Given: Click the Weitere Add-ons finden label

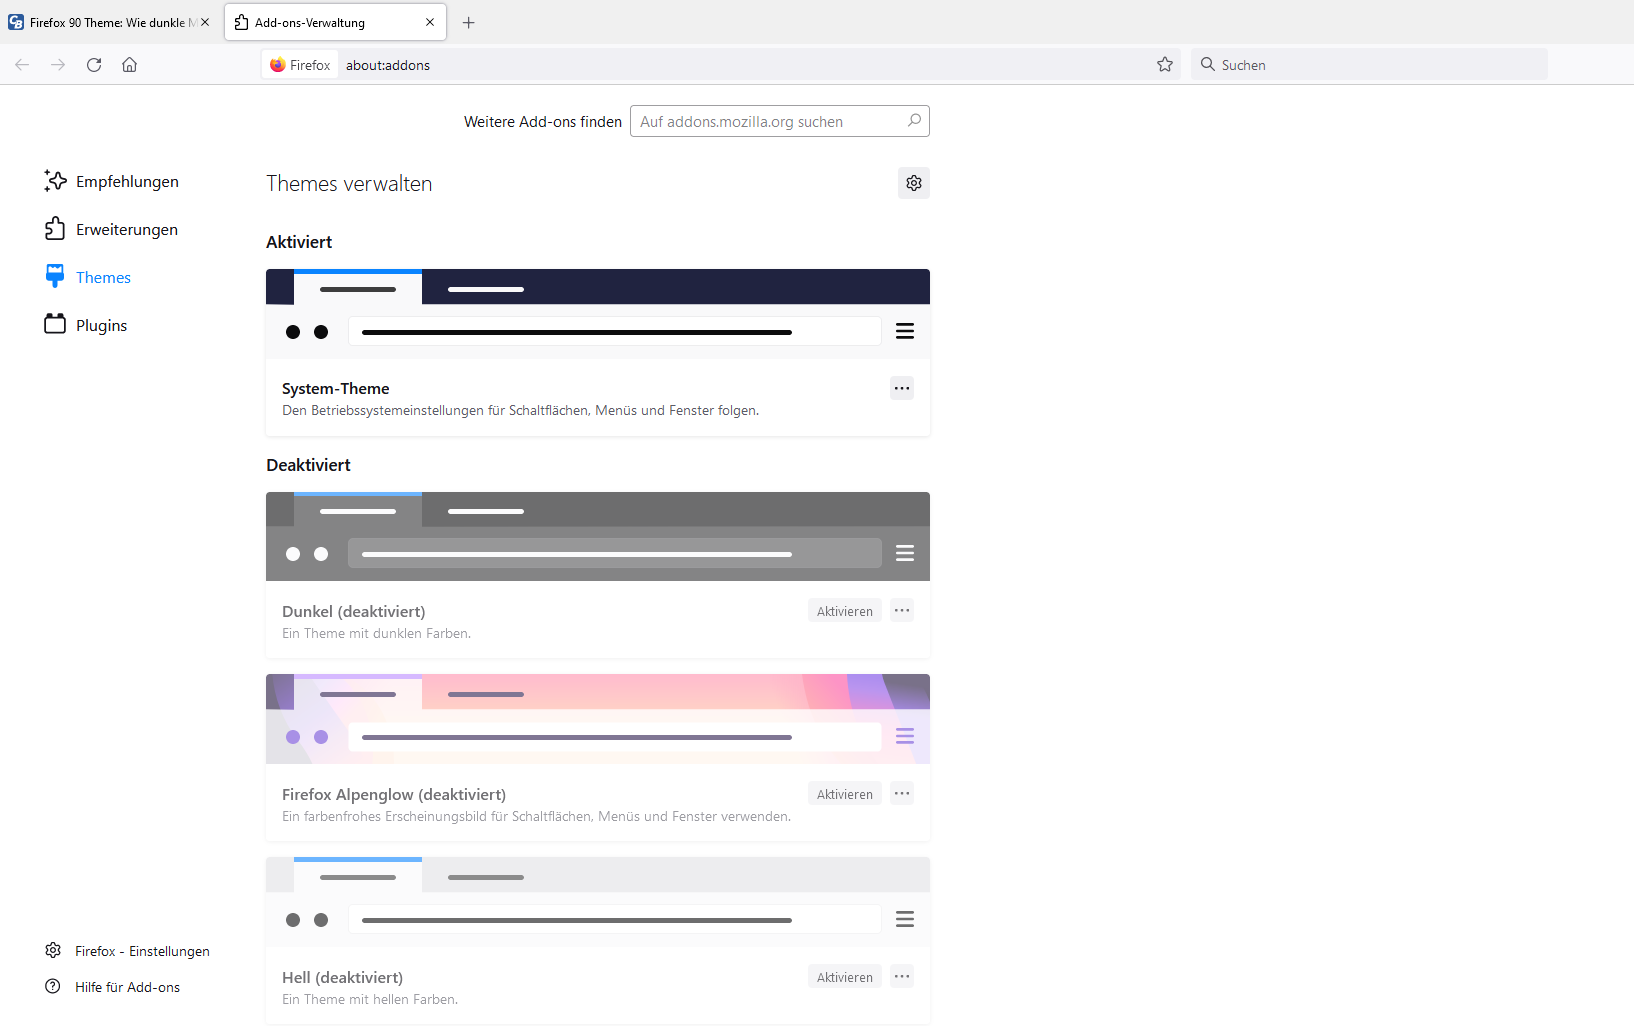Looking at the screenshot, I should click(543, 122).
